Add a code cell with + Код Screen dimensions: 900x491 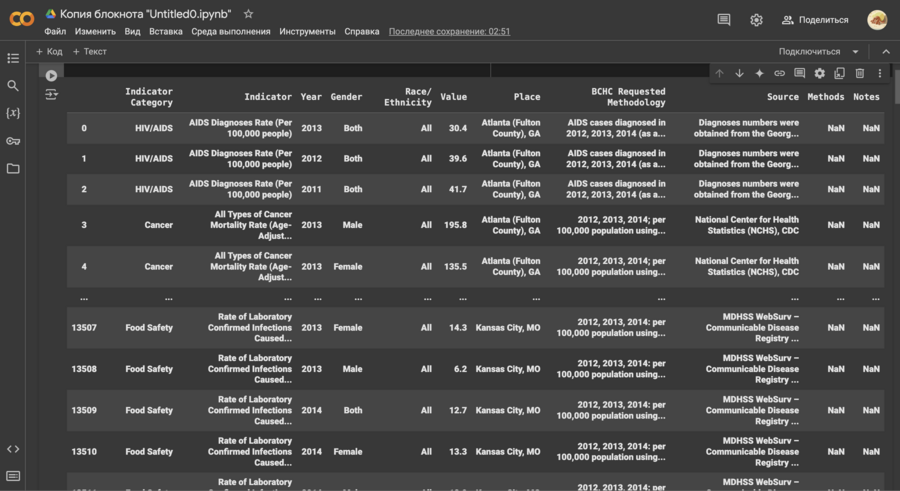(49, 52)
